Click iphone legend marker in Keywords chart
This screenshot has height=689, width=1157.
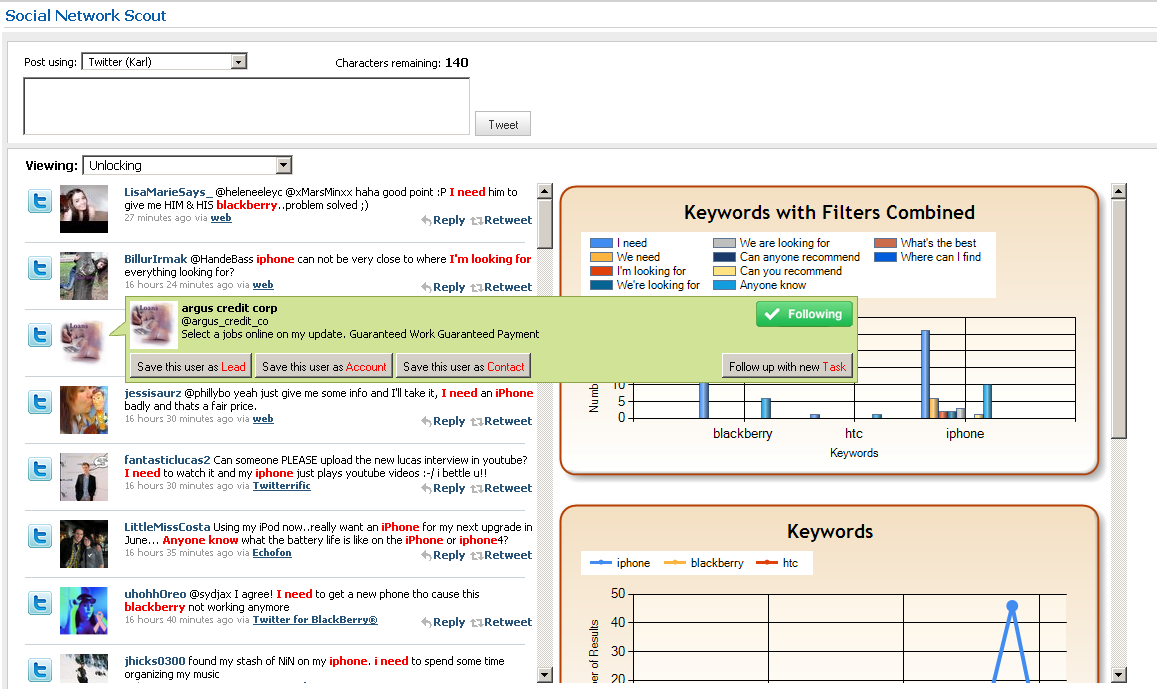[601, 563]
